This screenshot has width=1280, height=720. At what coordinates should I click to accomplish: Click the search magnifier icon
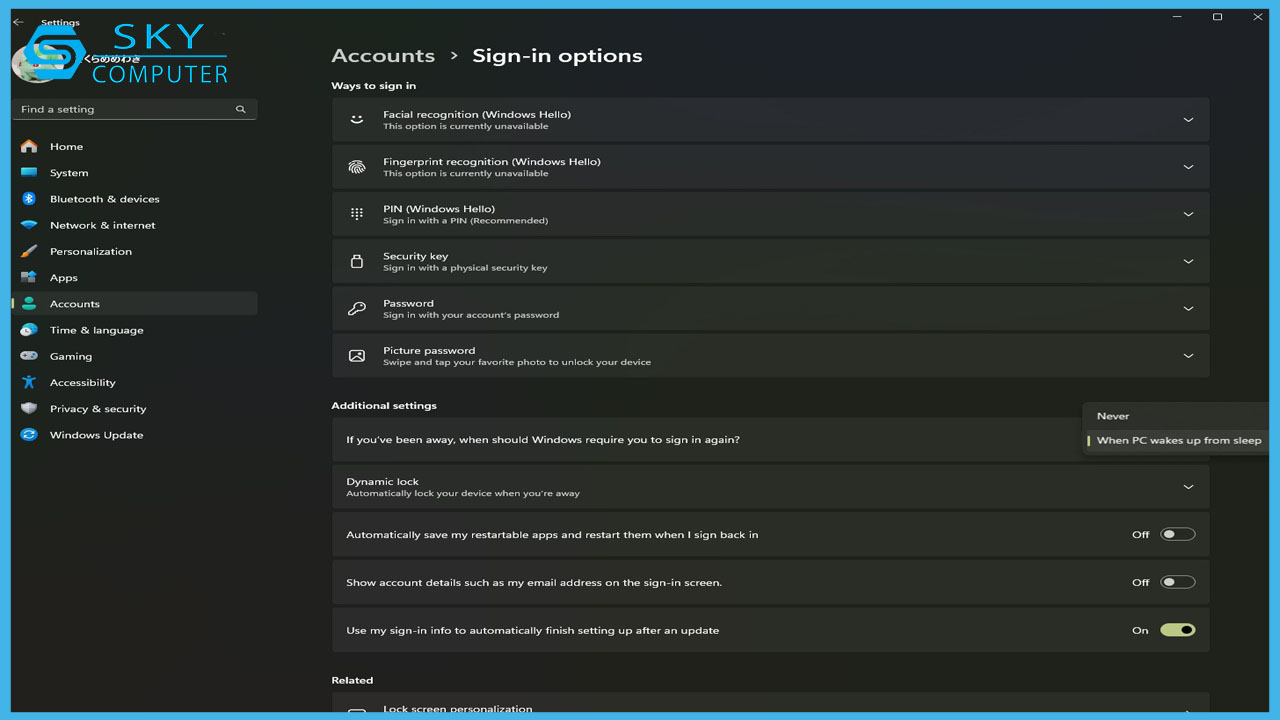tap(240, 109)
